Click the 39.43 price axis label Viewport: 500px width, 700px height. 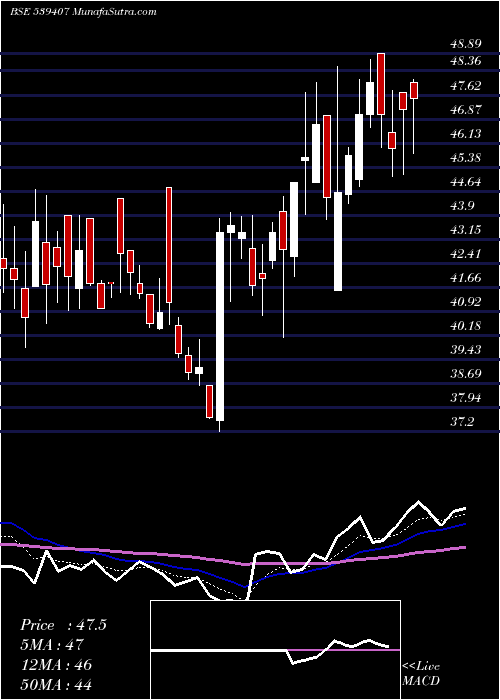tap(466, 350)
